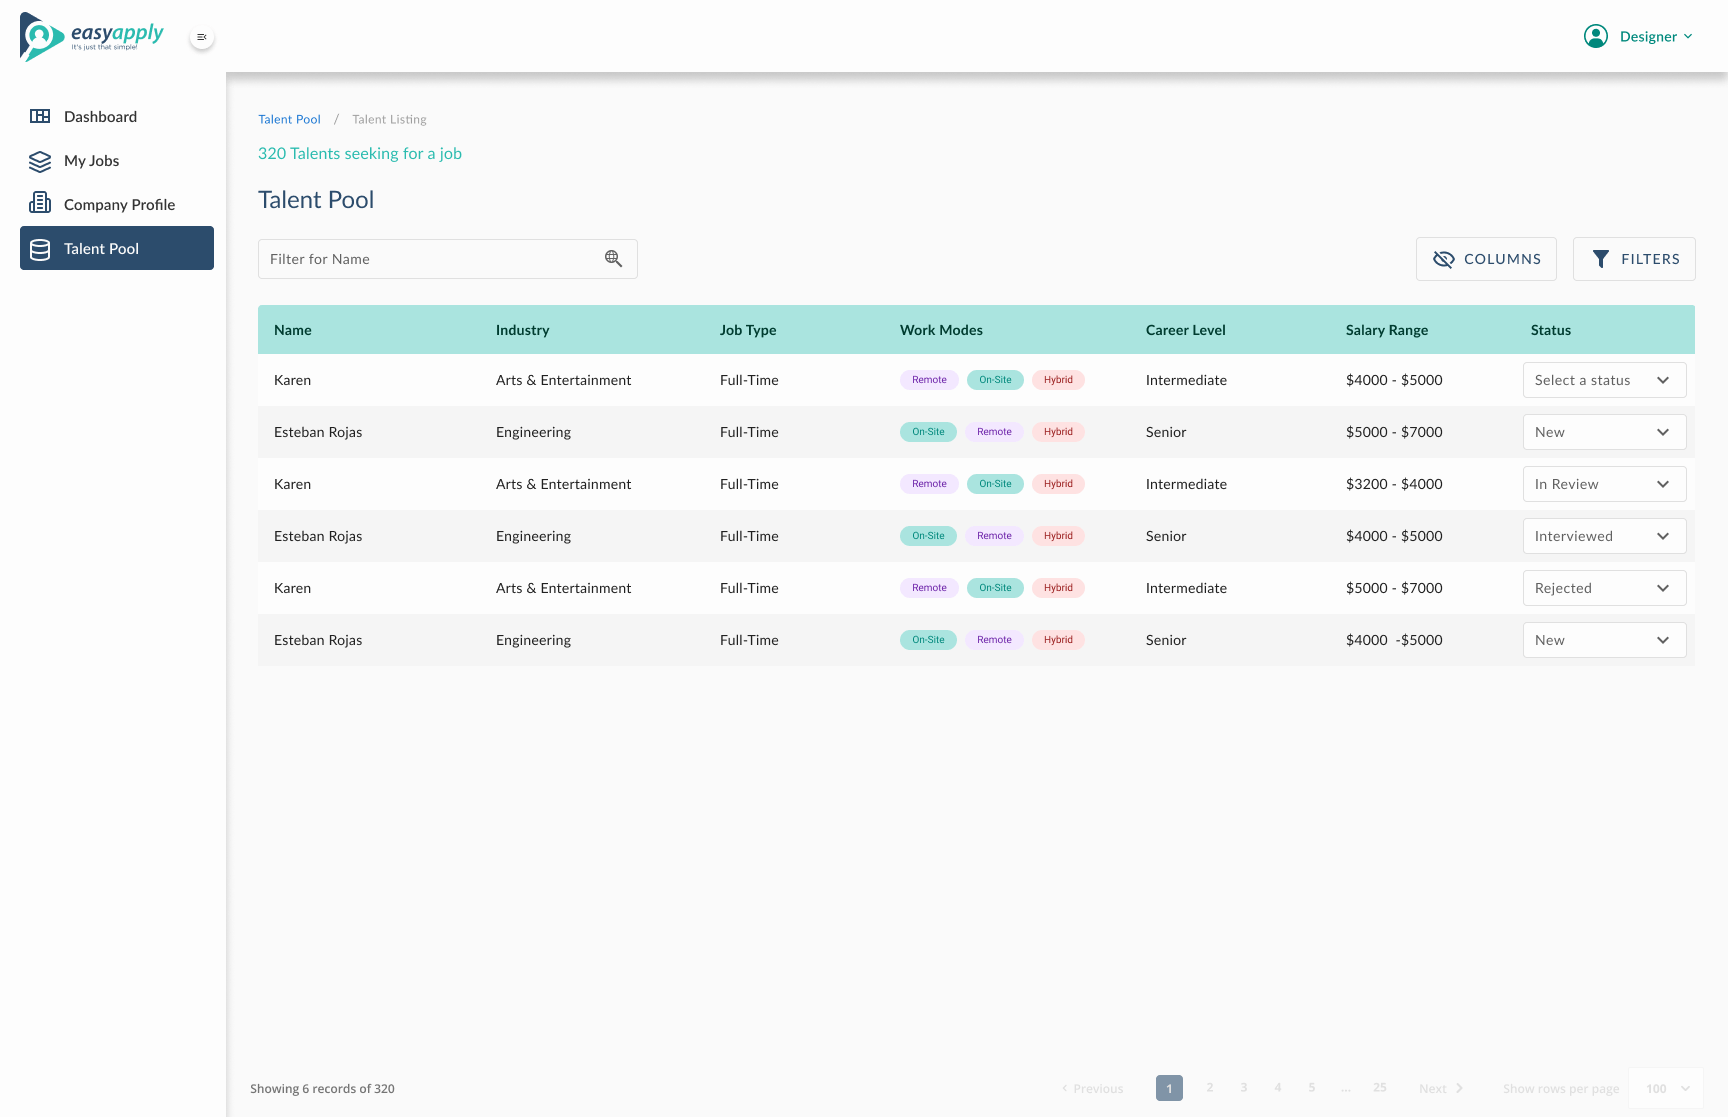Focus the Filter for Name field

[430, 259]
